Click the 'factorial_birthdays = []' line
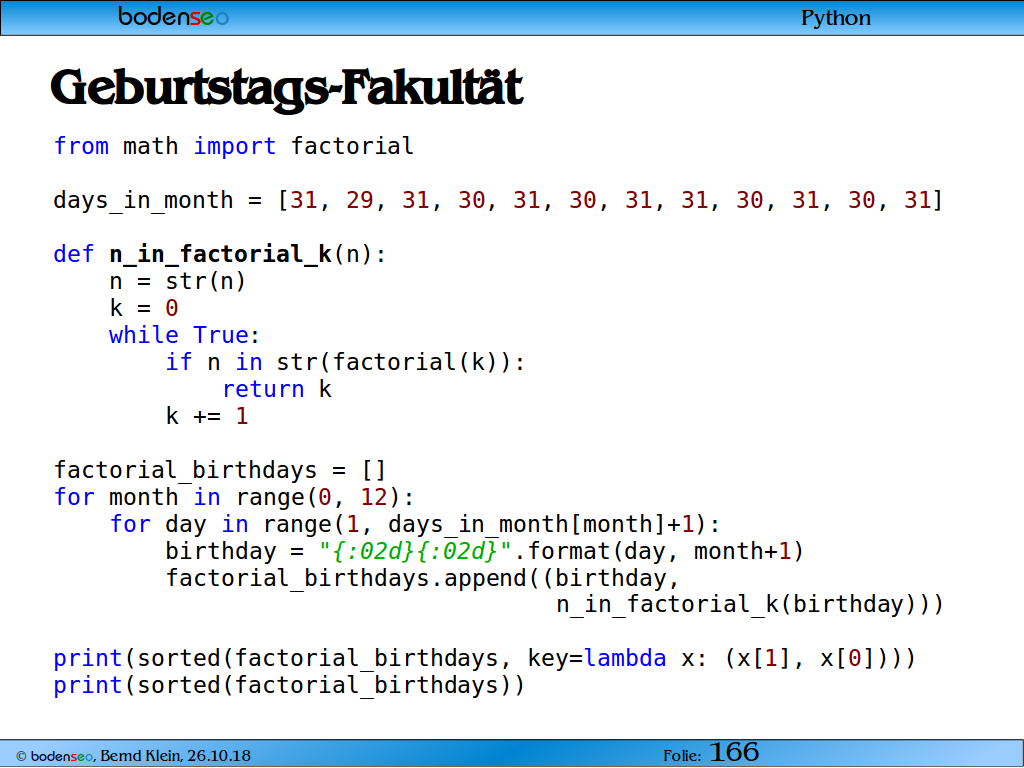The height and width of the screenshot is (768, 1024). click(x=219, y=470)
